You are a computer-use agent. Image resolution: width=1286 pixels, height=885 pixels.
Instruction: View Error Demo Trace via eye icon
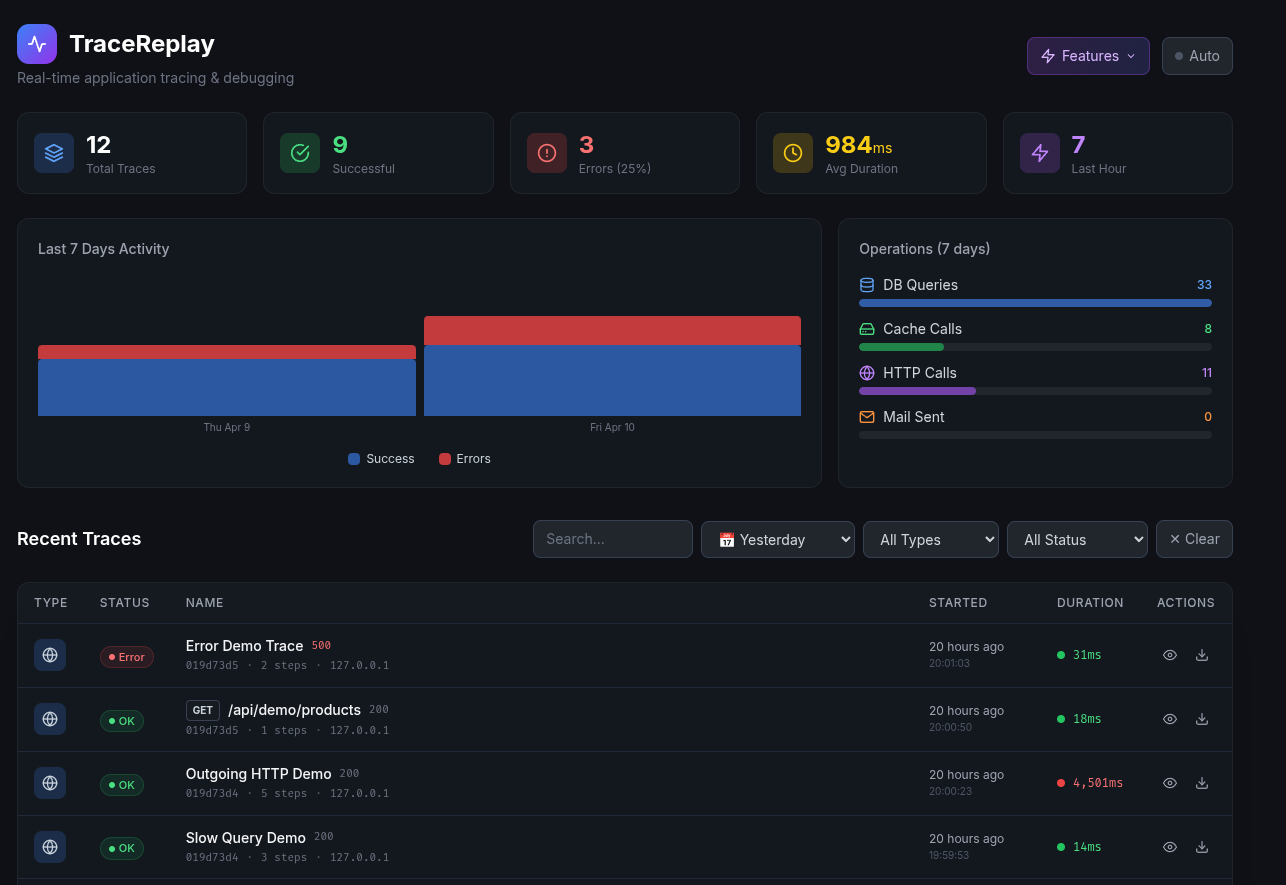click(x=1169, y=655)
